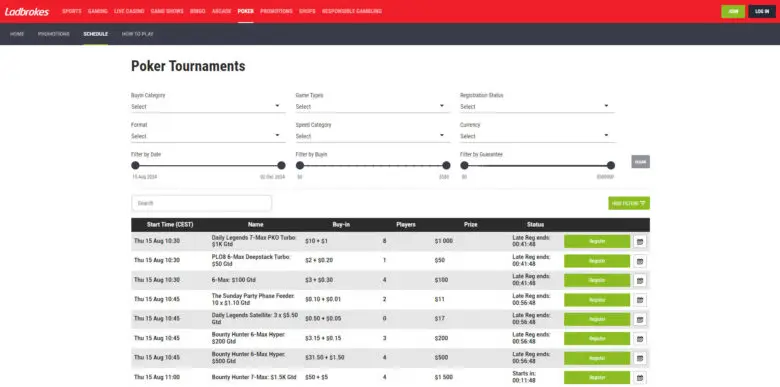Open the top bar Promotions menu item

pos(276,11)
